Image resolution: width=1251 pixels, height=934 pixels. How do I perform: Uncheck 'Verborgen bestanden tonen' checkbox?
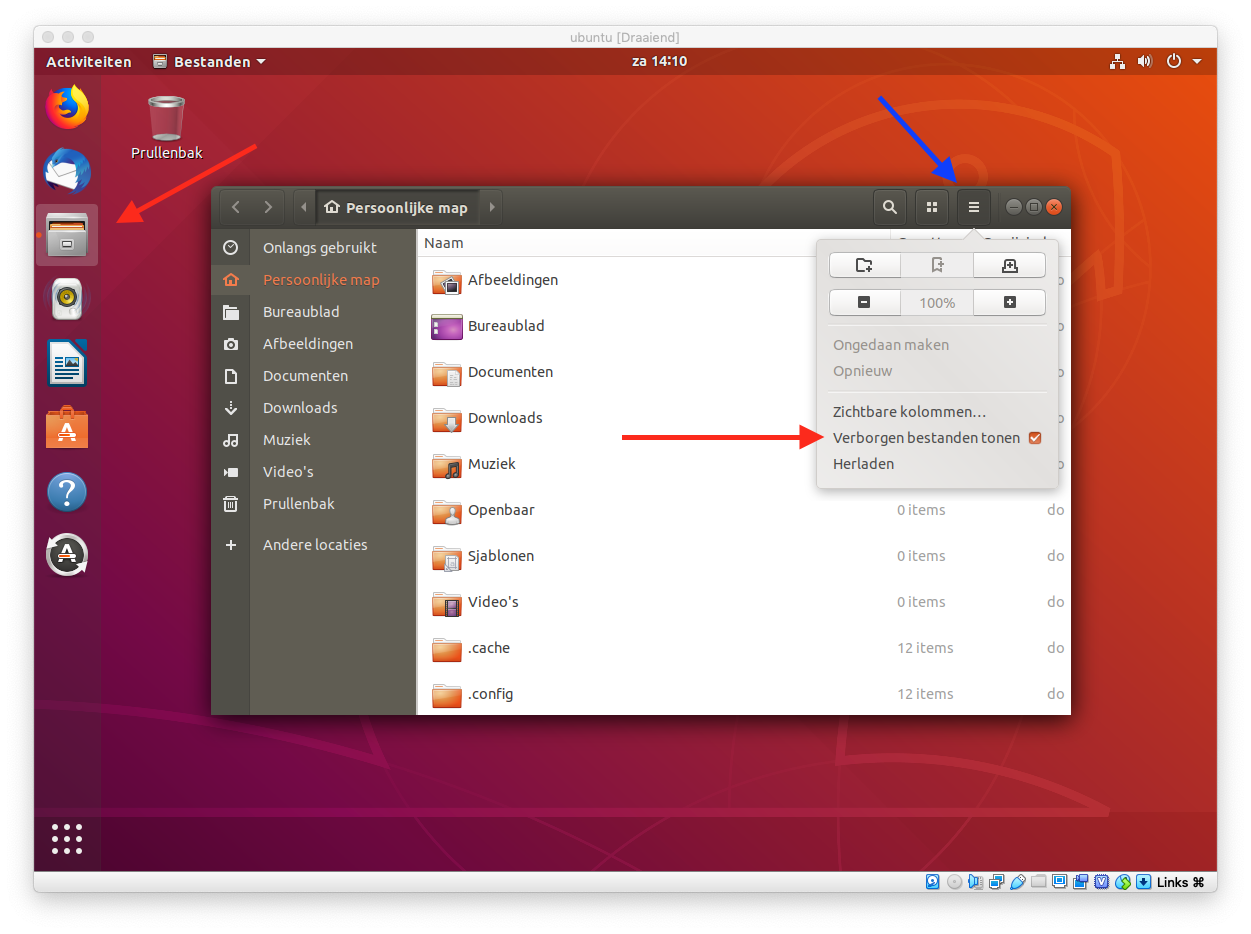pyautogui.click(x=1035, y=438)
